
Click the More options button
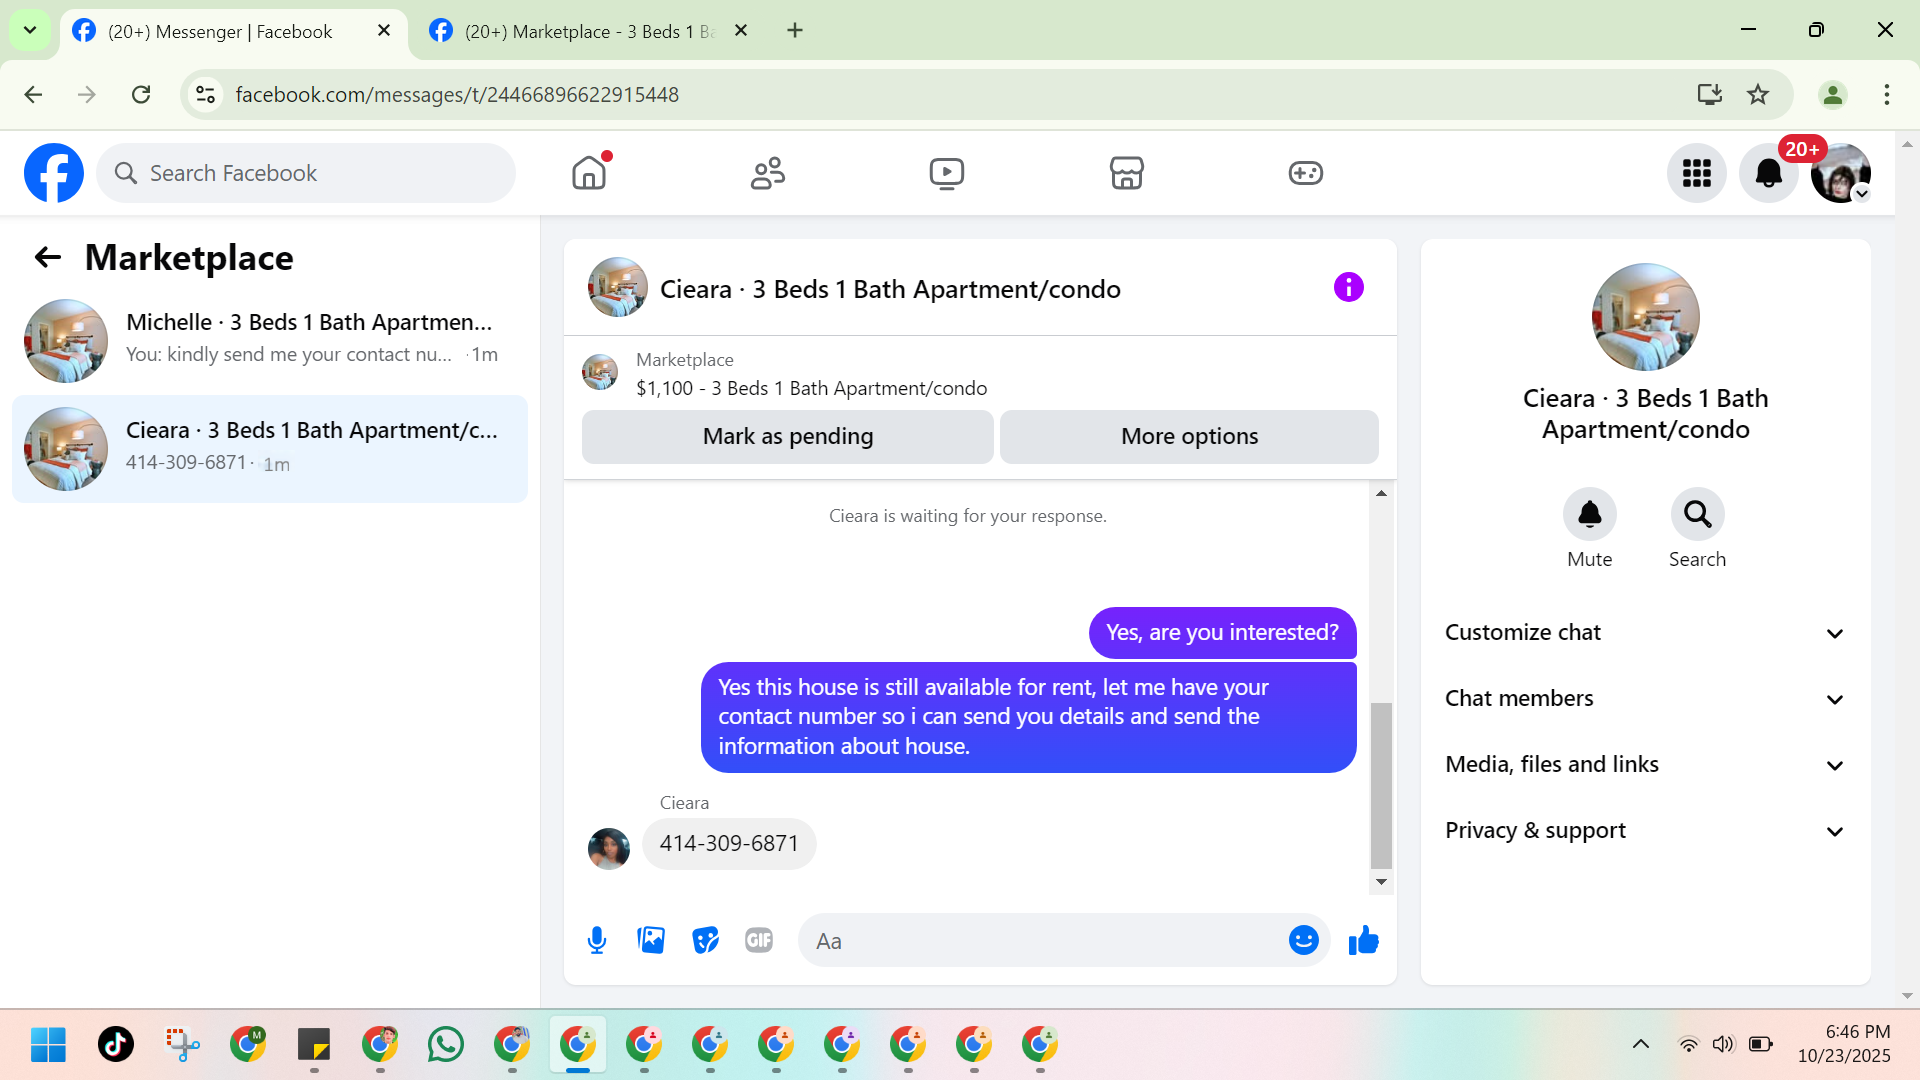coord(1188,437)
